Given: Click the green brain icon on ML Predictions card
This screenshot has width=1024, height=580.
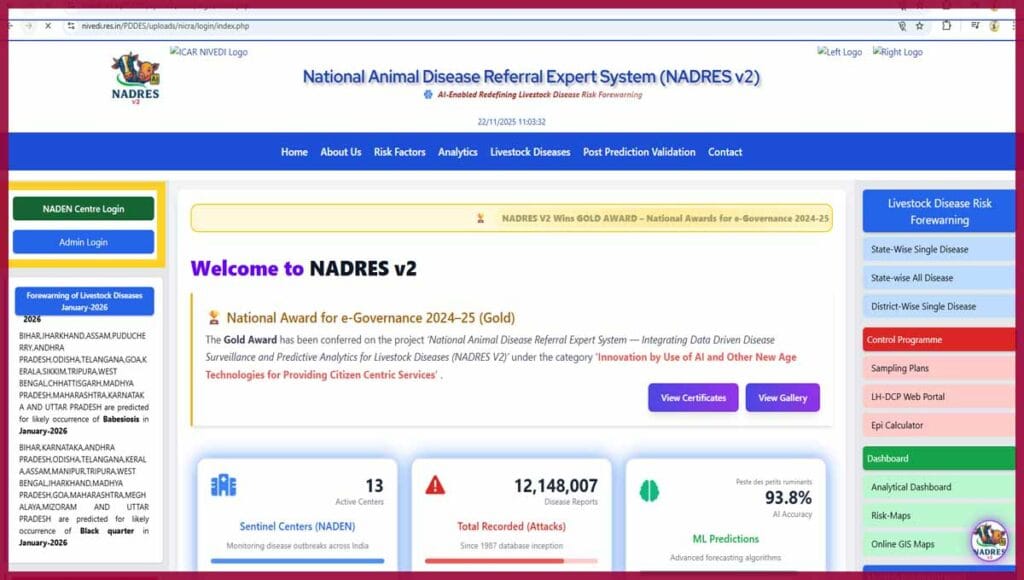Looking at the screenshot, I should tap(651, 489).
